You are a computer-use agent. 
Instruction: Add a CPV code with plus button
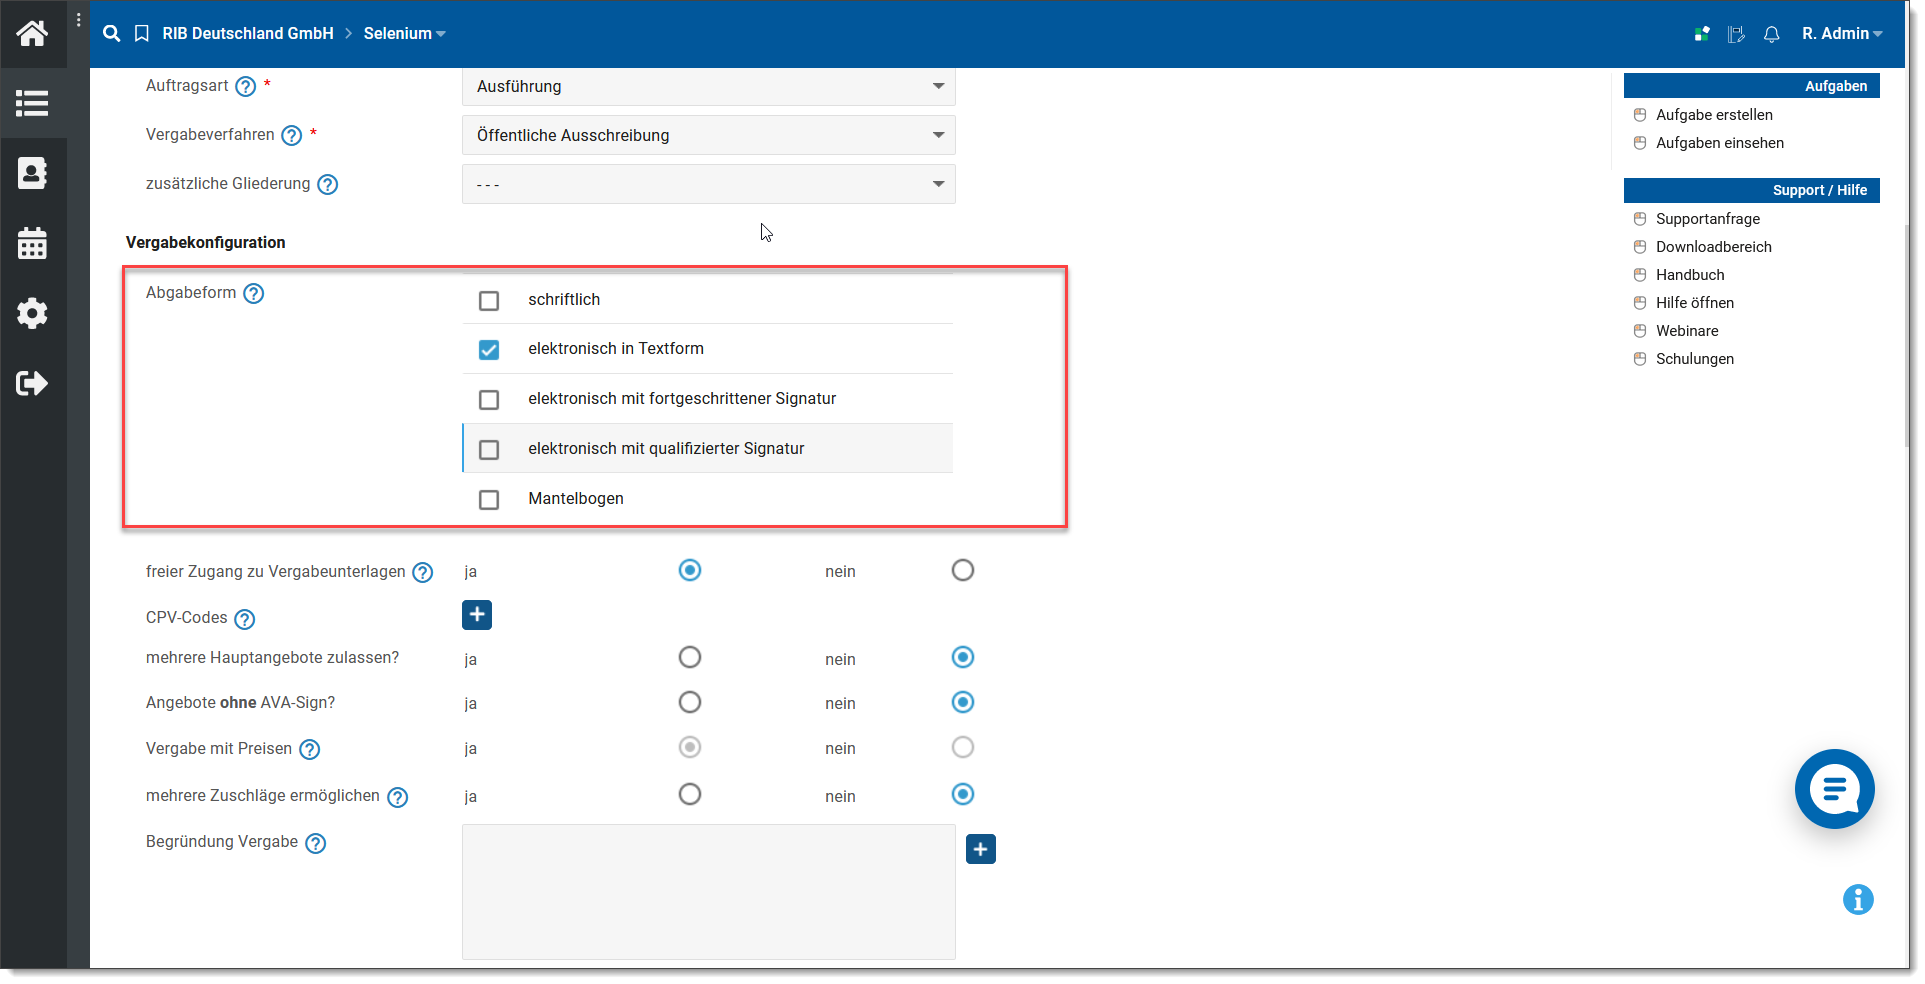pyautogui.click(x=477, y=615)
